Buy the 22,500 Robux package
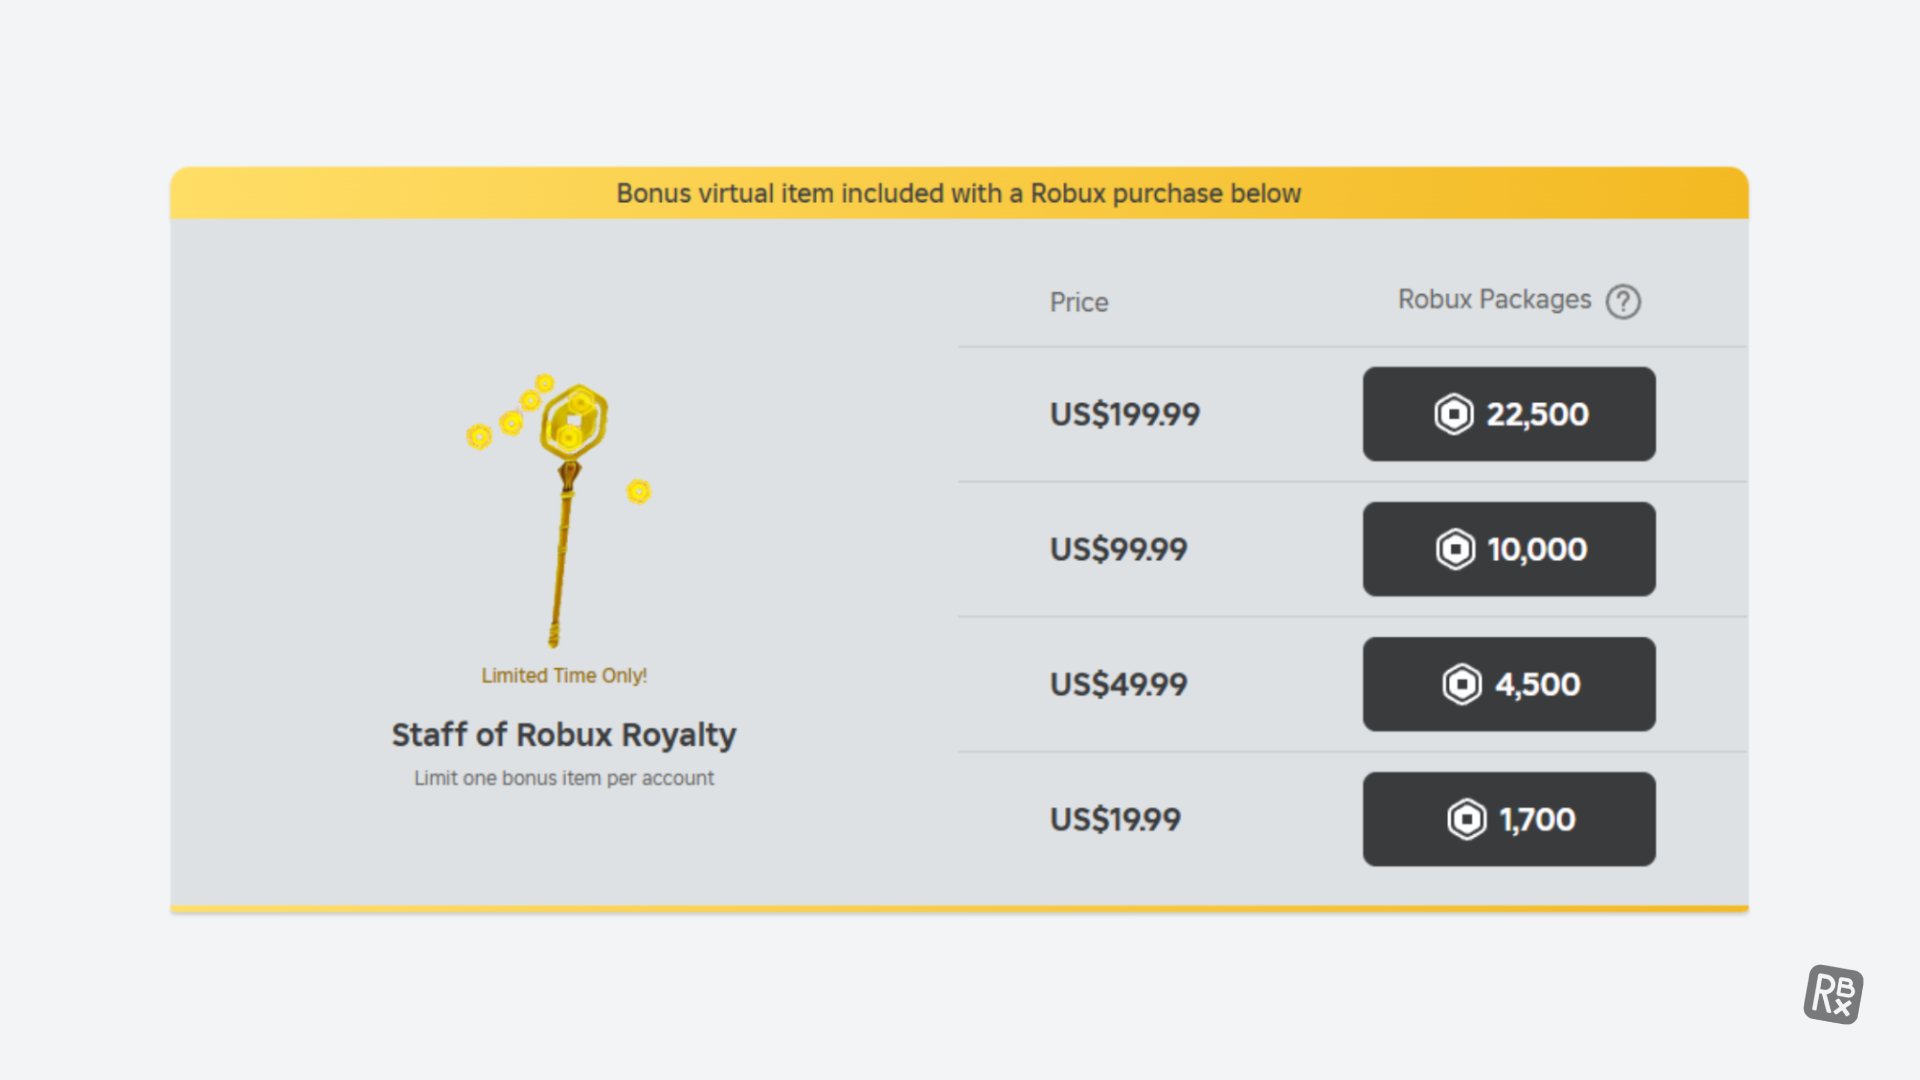The width and height of the screenshot is (1920, 1080). 1509,414
